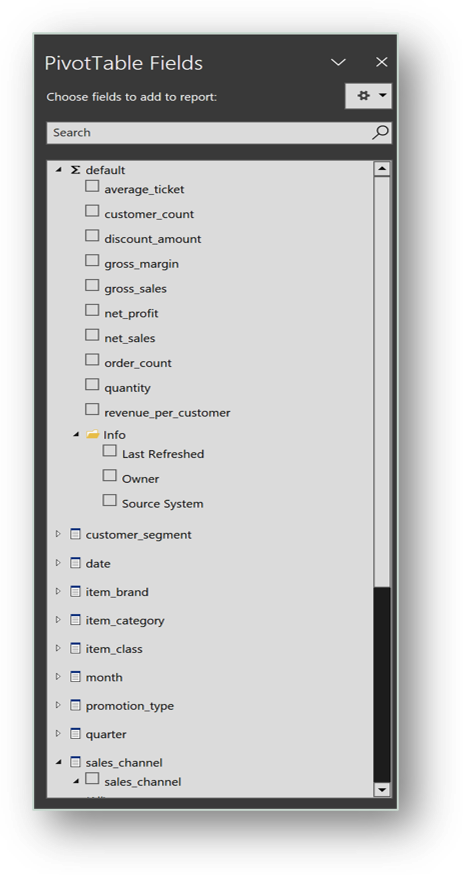
Task: Expand the customer_segment table
Action: pyautogui.click(x=58, y=534)
